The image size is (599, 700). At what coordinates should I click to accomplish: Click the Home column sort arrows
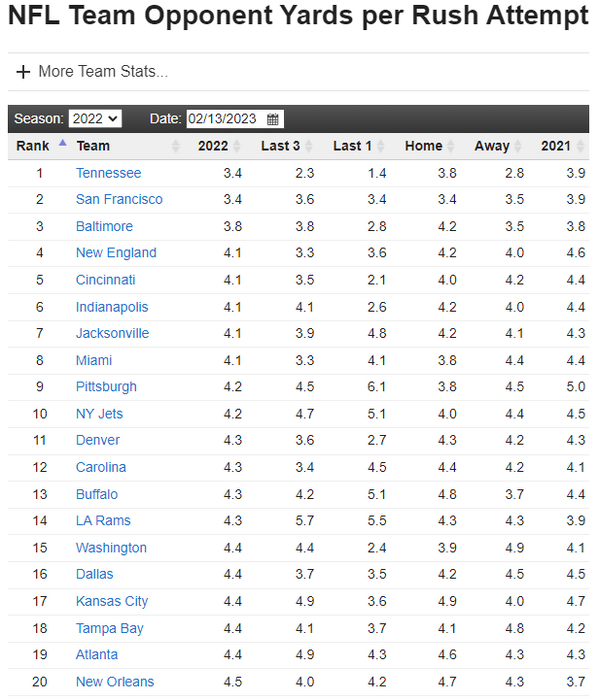click(x=451, y=146)
